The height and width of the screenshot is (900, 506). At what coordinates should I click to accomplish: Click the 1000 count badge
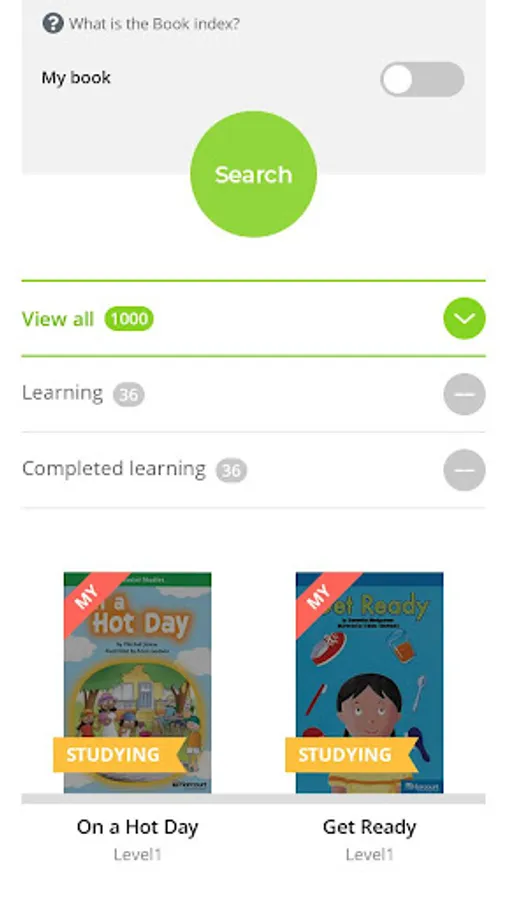coord(129,319)
